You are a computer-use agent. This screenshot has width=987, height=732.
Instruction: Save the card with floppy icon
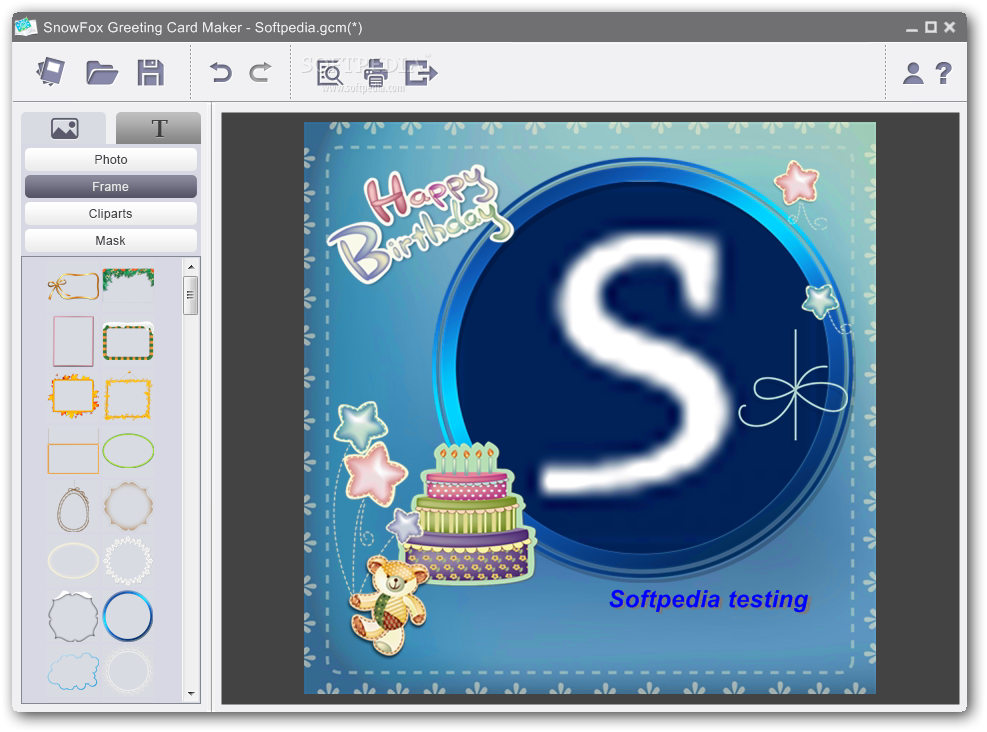[x=150, y=72]
